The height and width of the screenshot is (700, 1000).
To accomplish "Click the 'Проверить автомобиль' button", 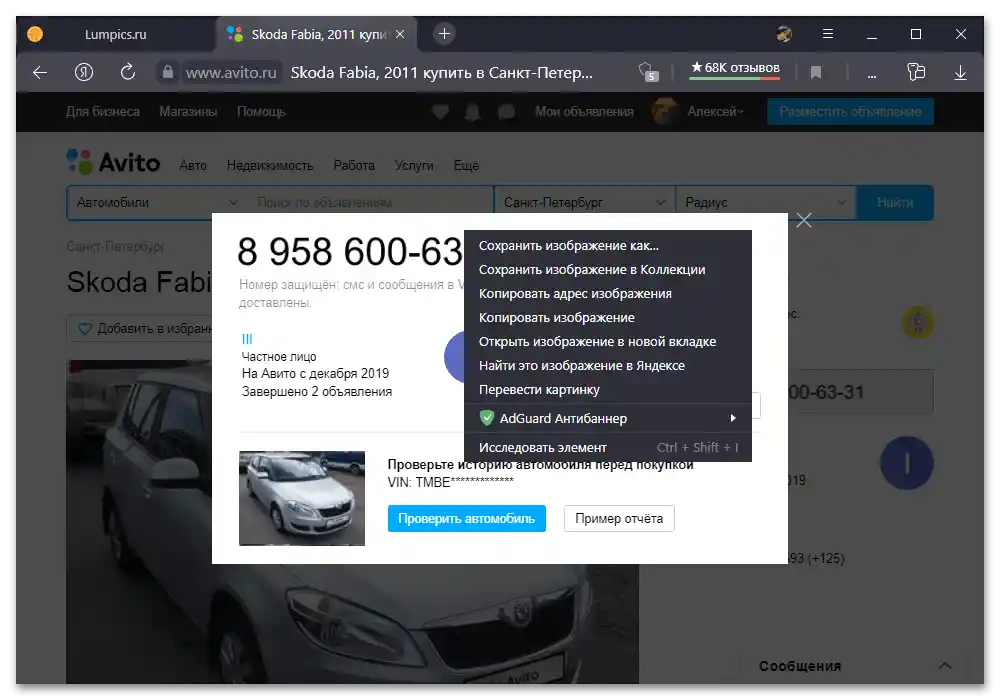I will click(466, 519).
